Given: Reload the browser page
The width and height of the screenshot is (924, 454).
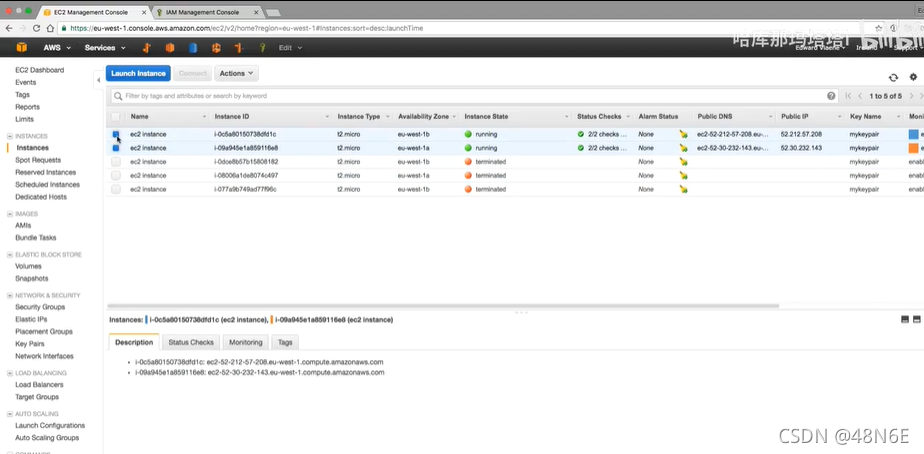Looking at the screenshot, I should click(37, 28).
